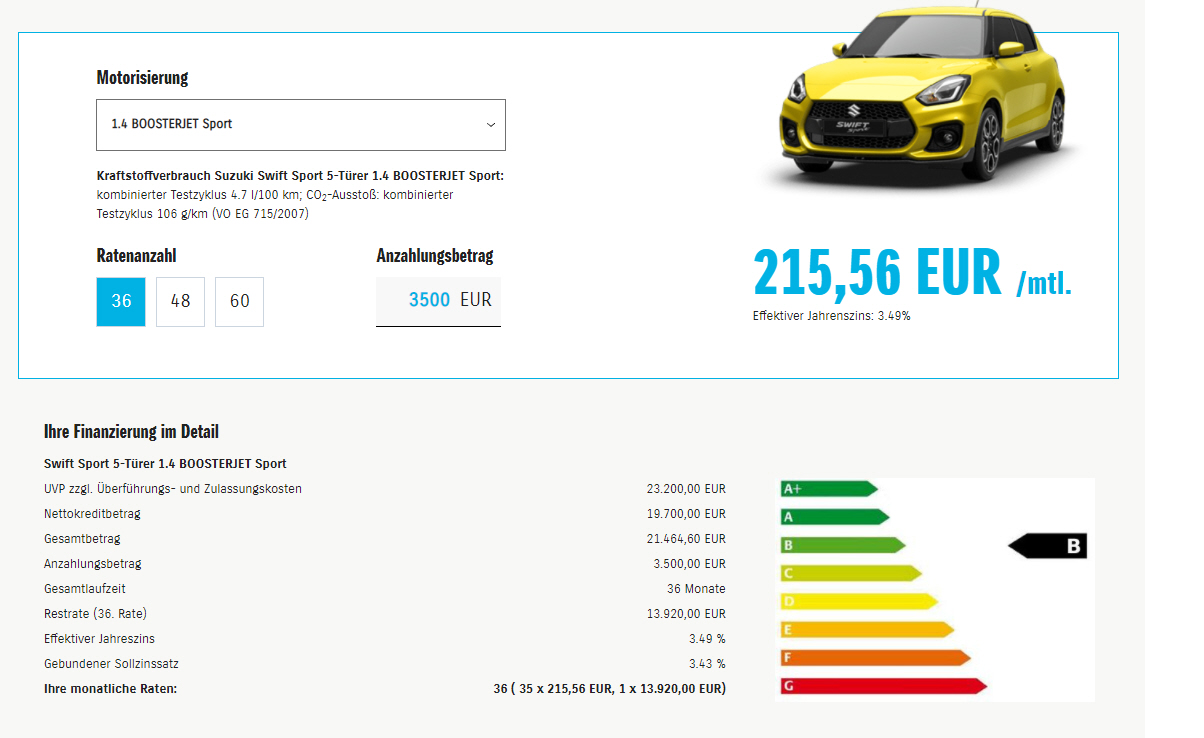Image resolution: width=1204 pixels, height=738 pixels.
Task: Click the A+ green efficiency bar
Action: pyautogui.click(x=829, y=489)
